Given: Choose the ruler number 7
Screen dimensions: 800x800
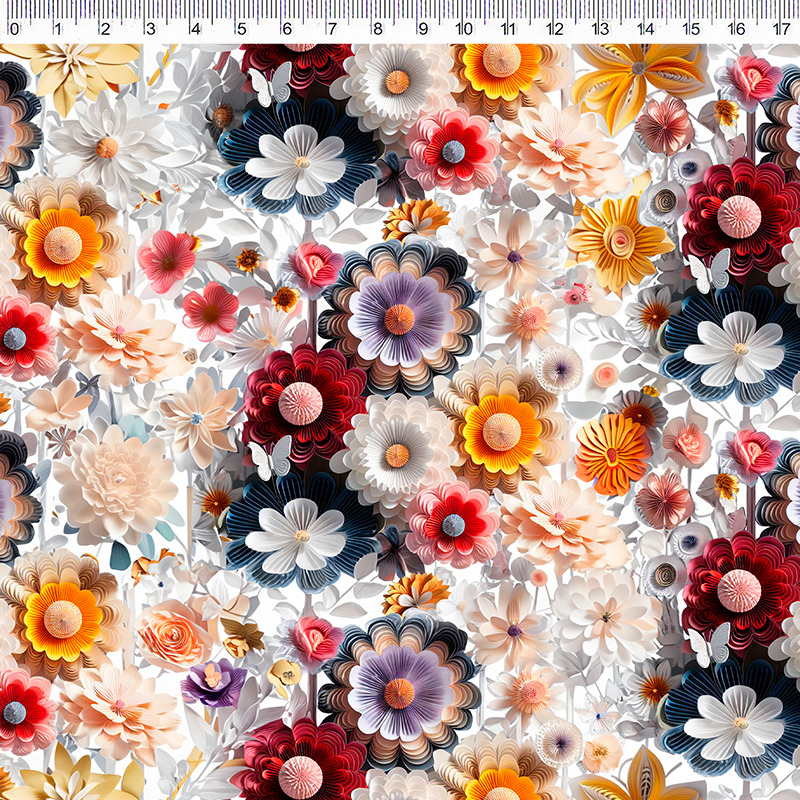Looking at the screenshot, I should 332,29.
